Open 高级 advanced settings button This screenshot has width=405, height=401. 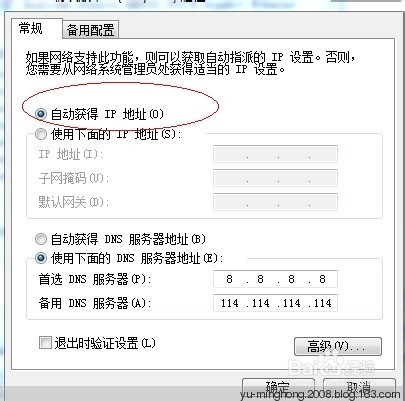pos(338,346)
